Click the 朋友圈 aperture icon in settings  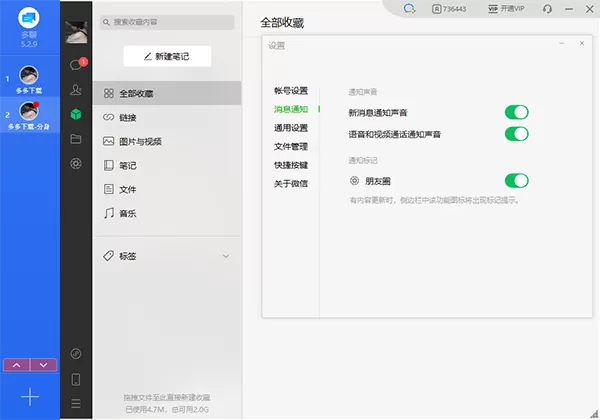click(x=354, y=181)
